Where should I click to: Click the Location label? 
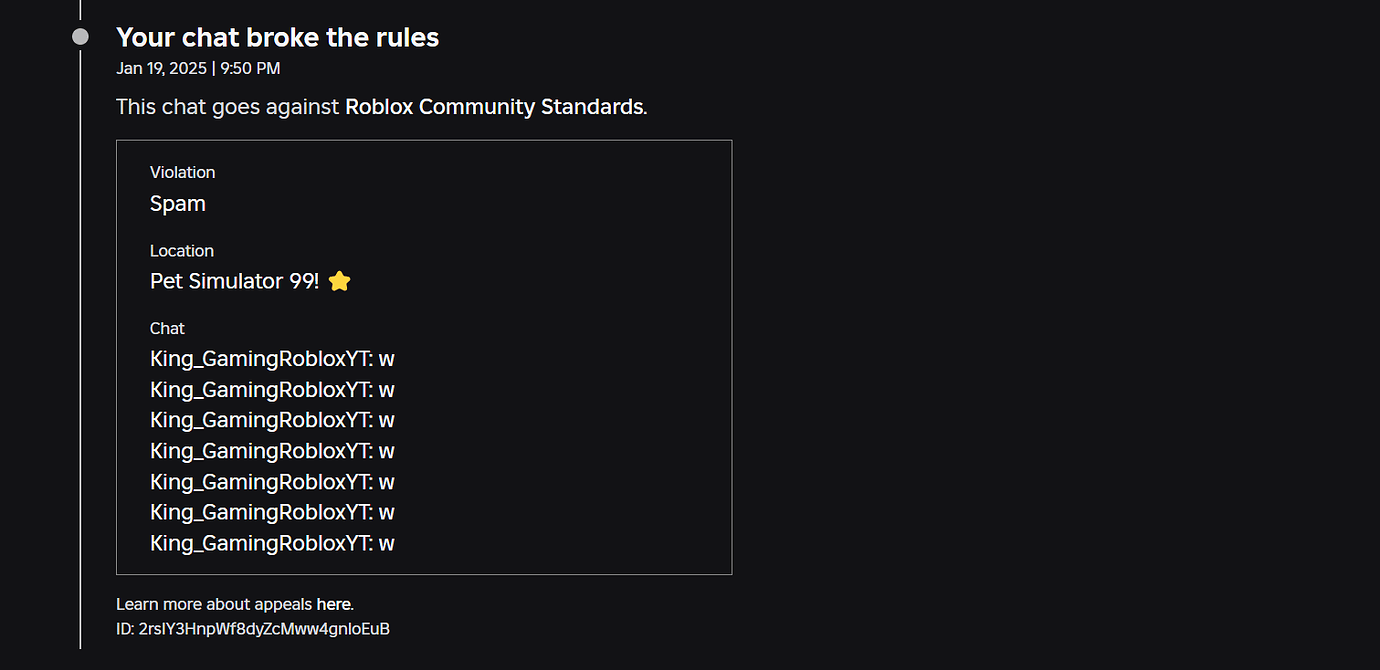coord(182,251)
